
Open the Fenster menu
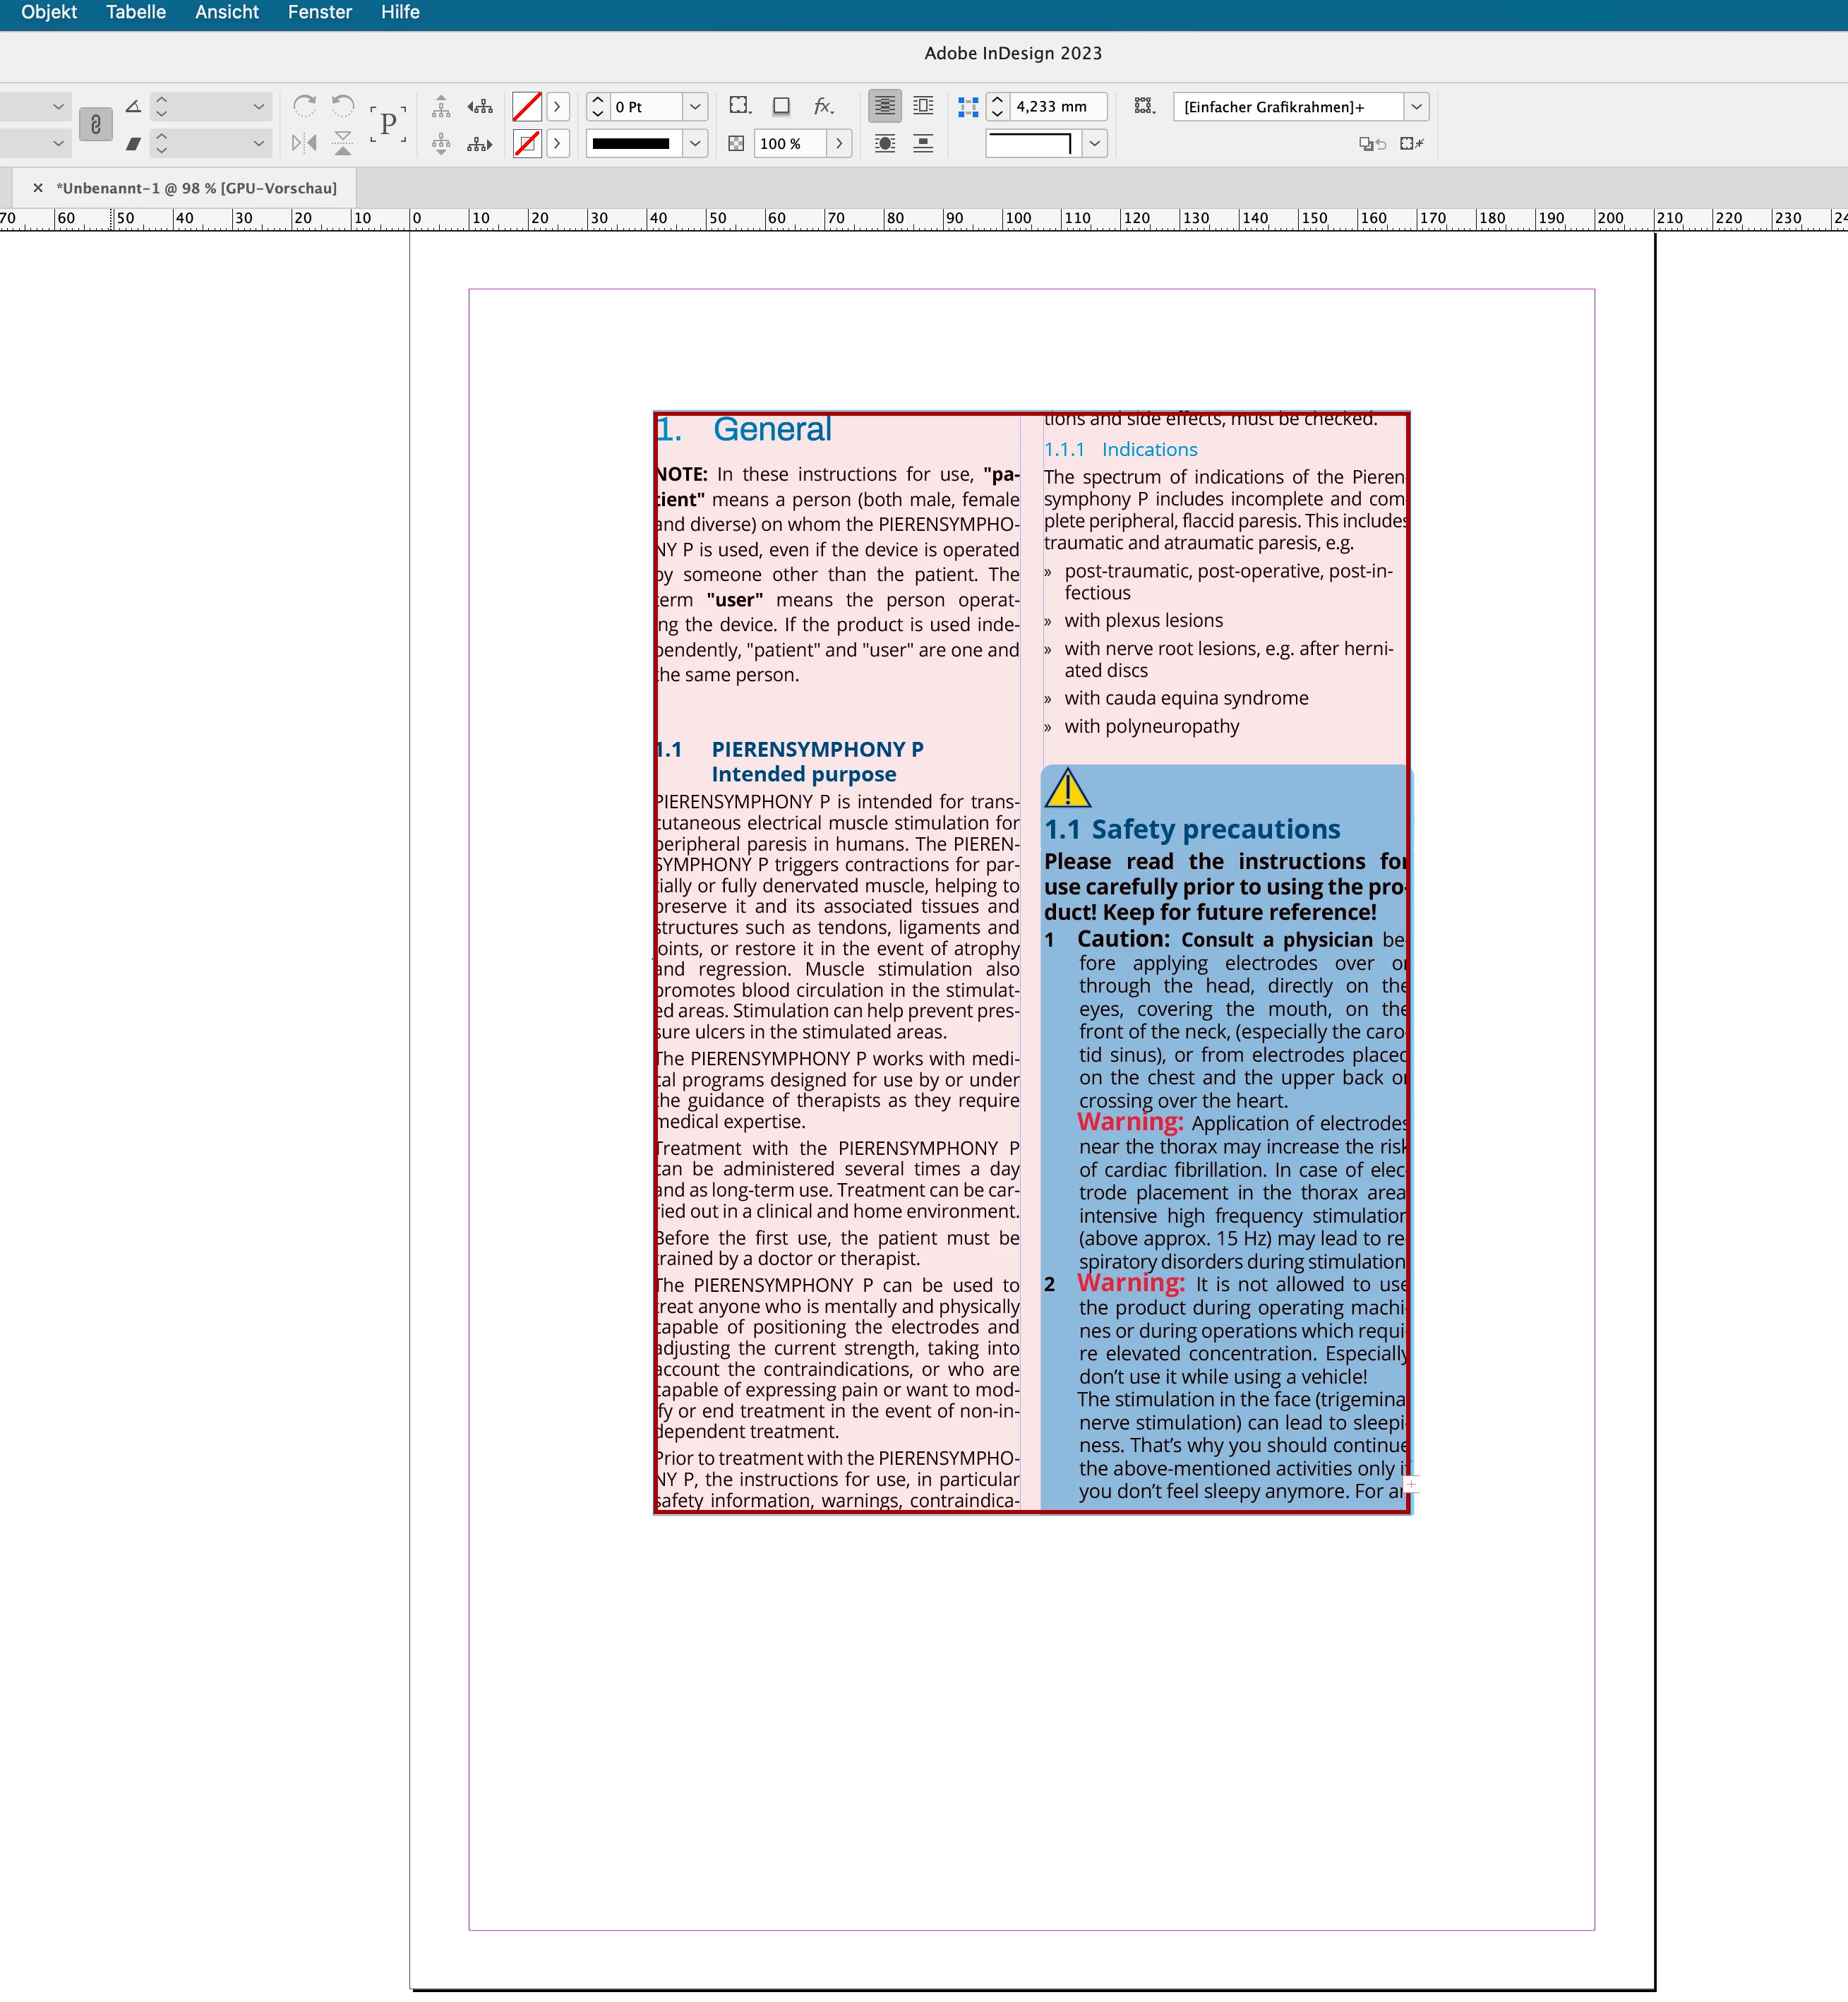point(319,12)
